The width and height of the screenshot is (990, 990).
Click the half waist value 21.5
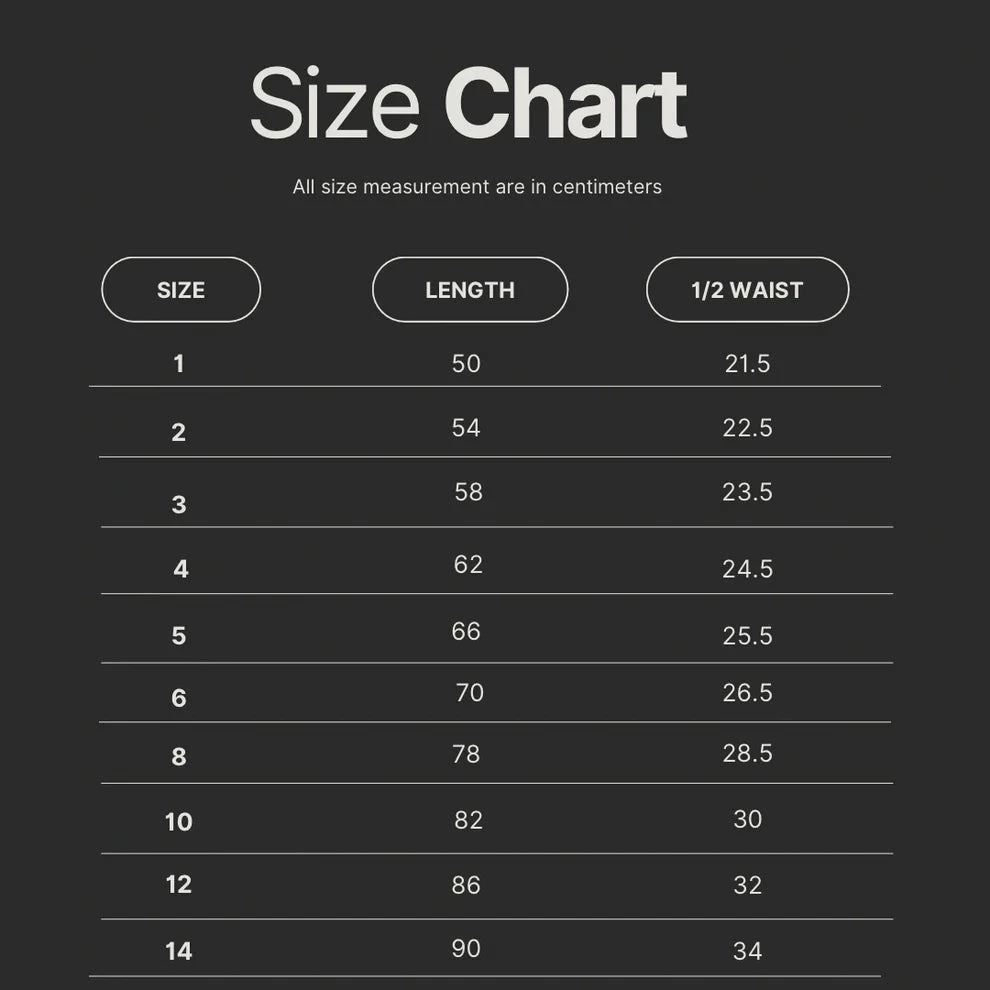747,364
